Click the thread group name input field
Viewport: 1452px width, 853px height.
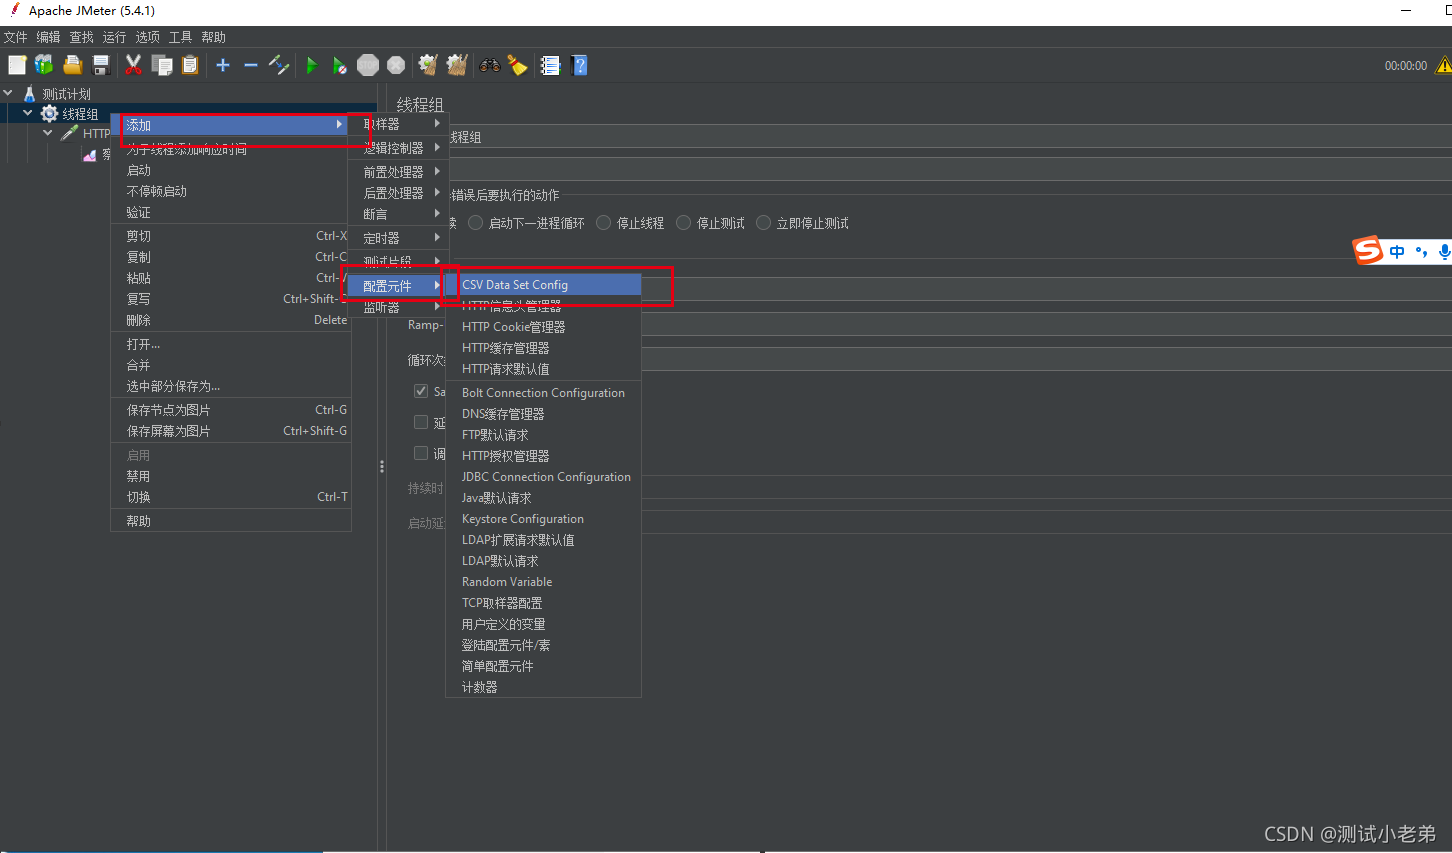pos(950,137)
